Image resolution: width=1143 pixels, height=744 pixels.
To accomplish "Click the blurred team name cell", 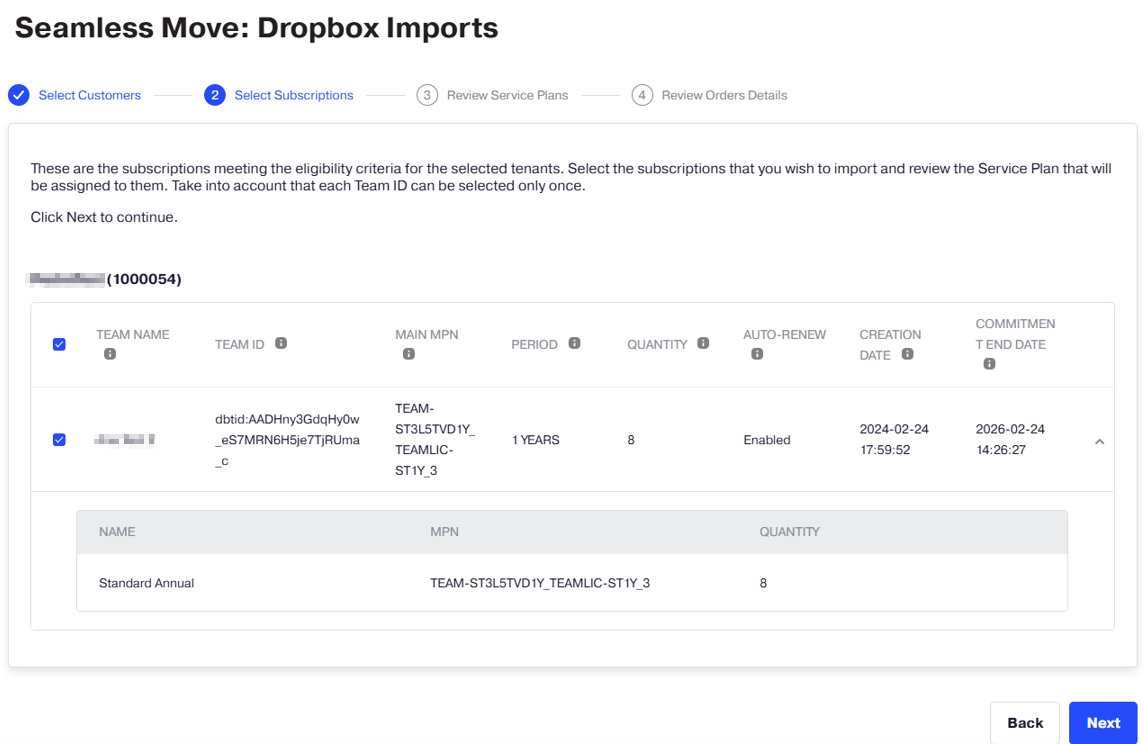I will [125, 439].
